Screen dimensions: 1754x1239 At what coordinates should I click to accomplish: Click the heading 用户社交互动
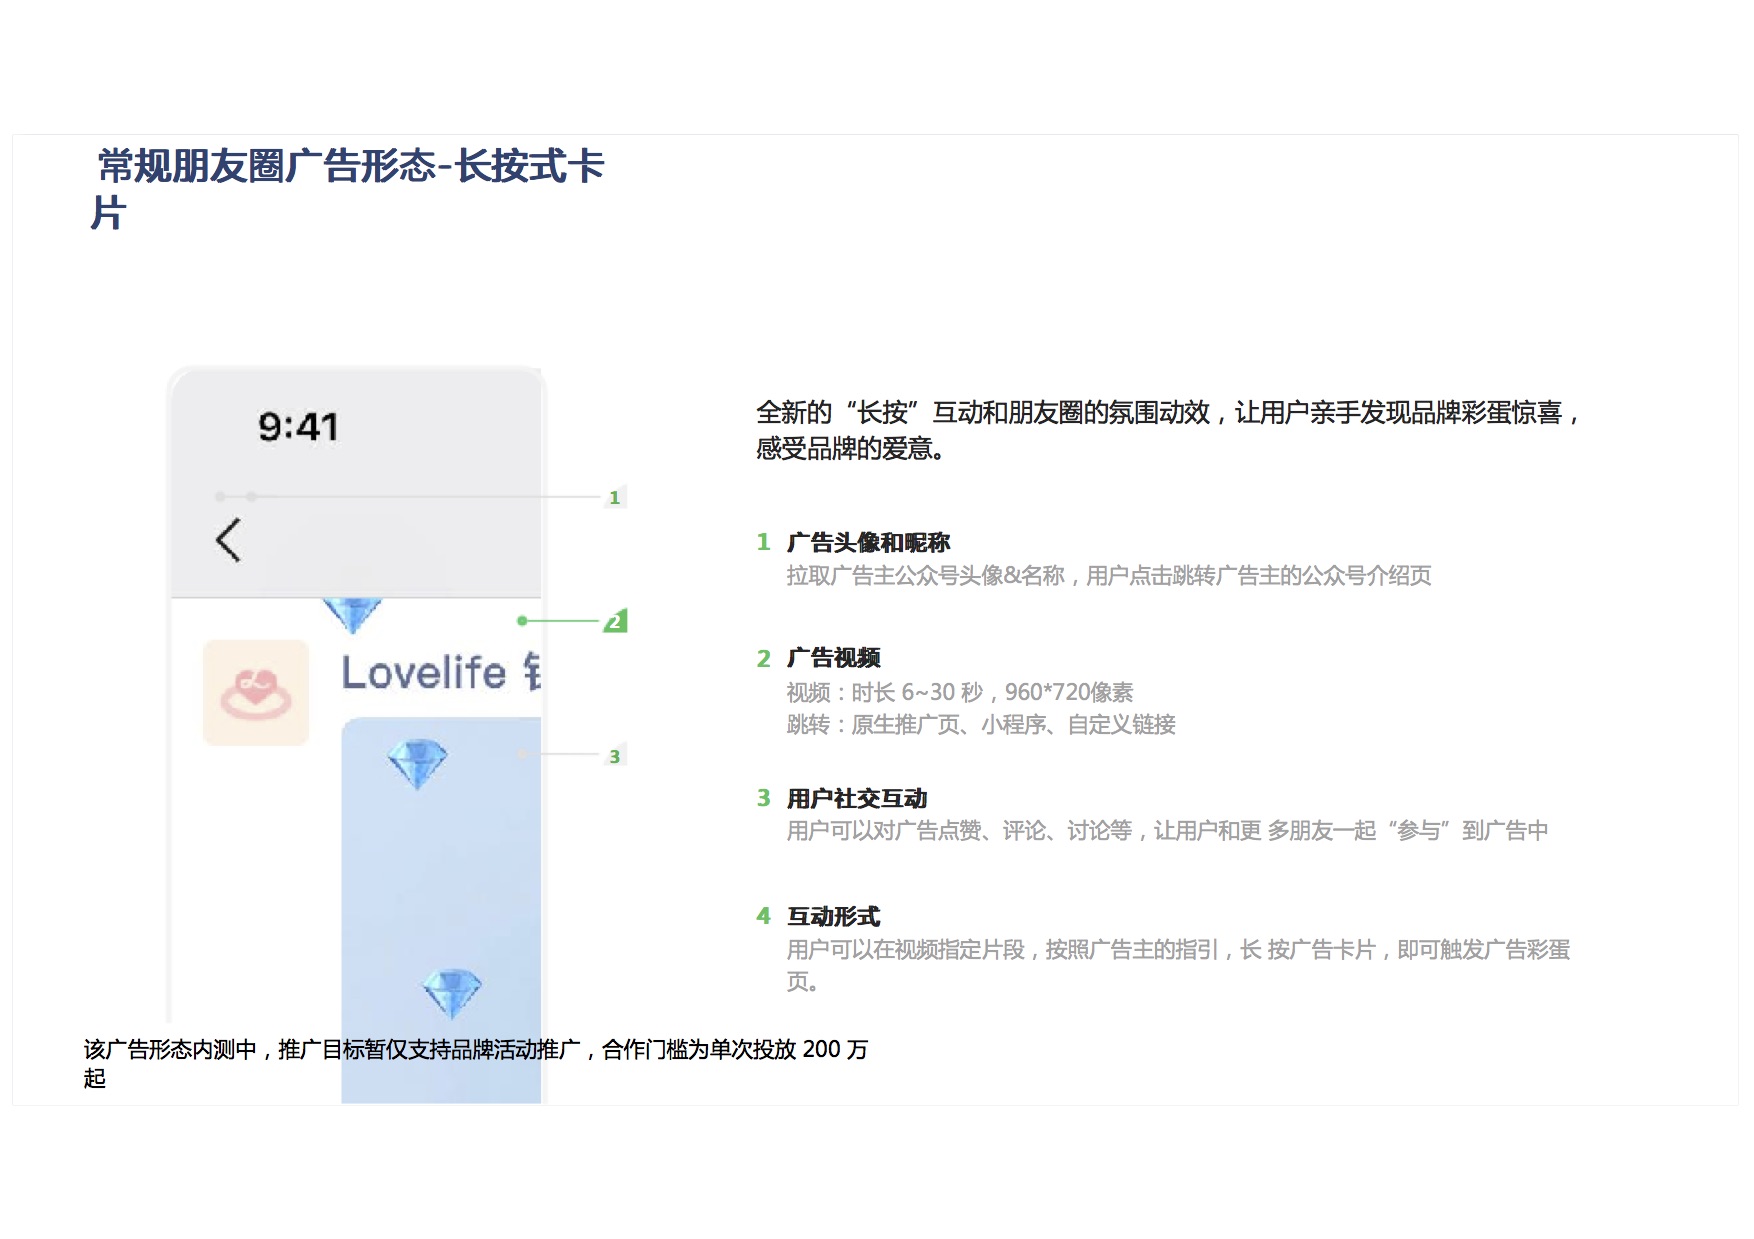(857, 798)
